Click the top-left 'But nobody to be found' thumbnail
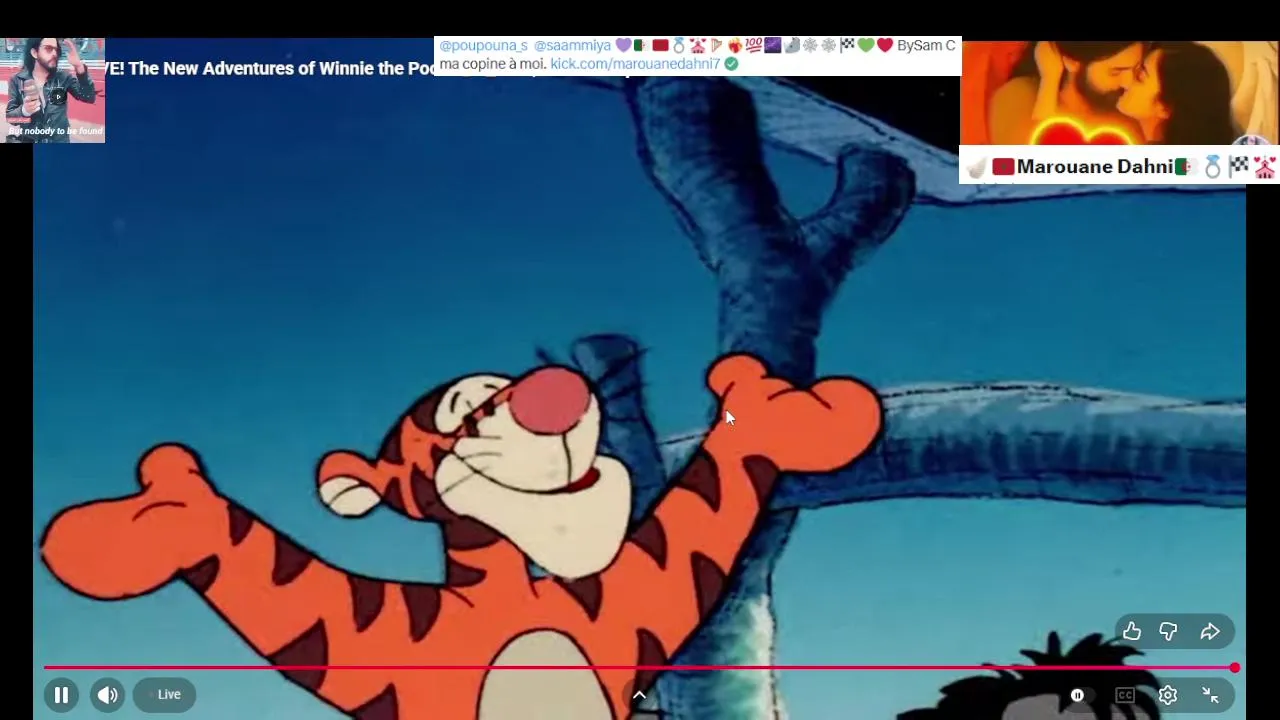 click(x=53, y=90)
